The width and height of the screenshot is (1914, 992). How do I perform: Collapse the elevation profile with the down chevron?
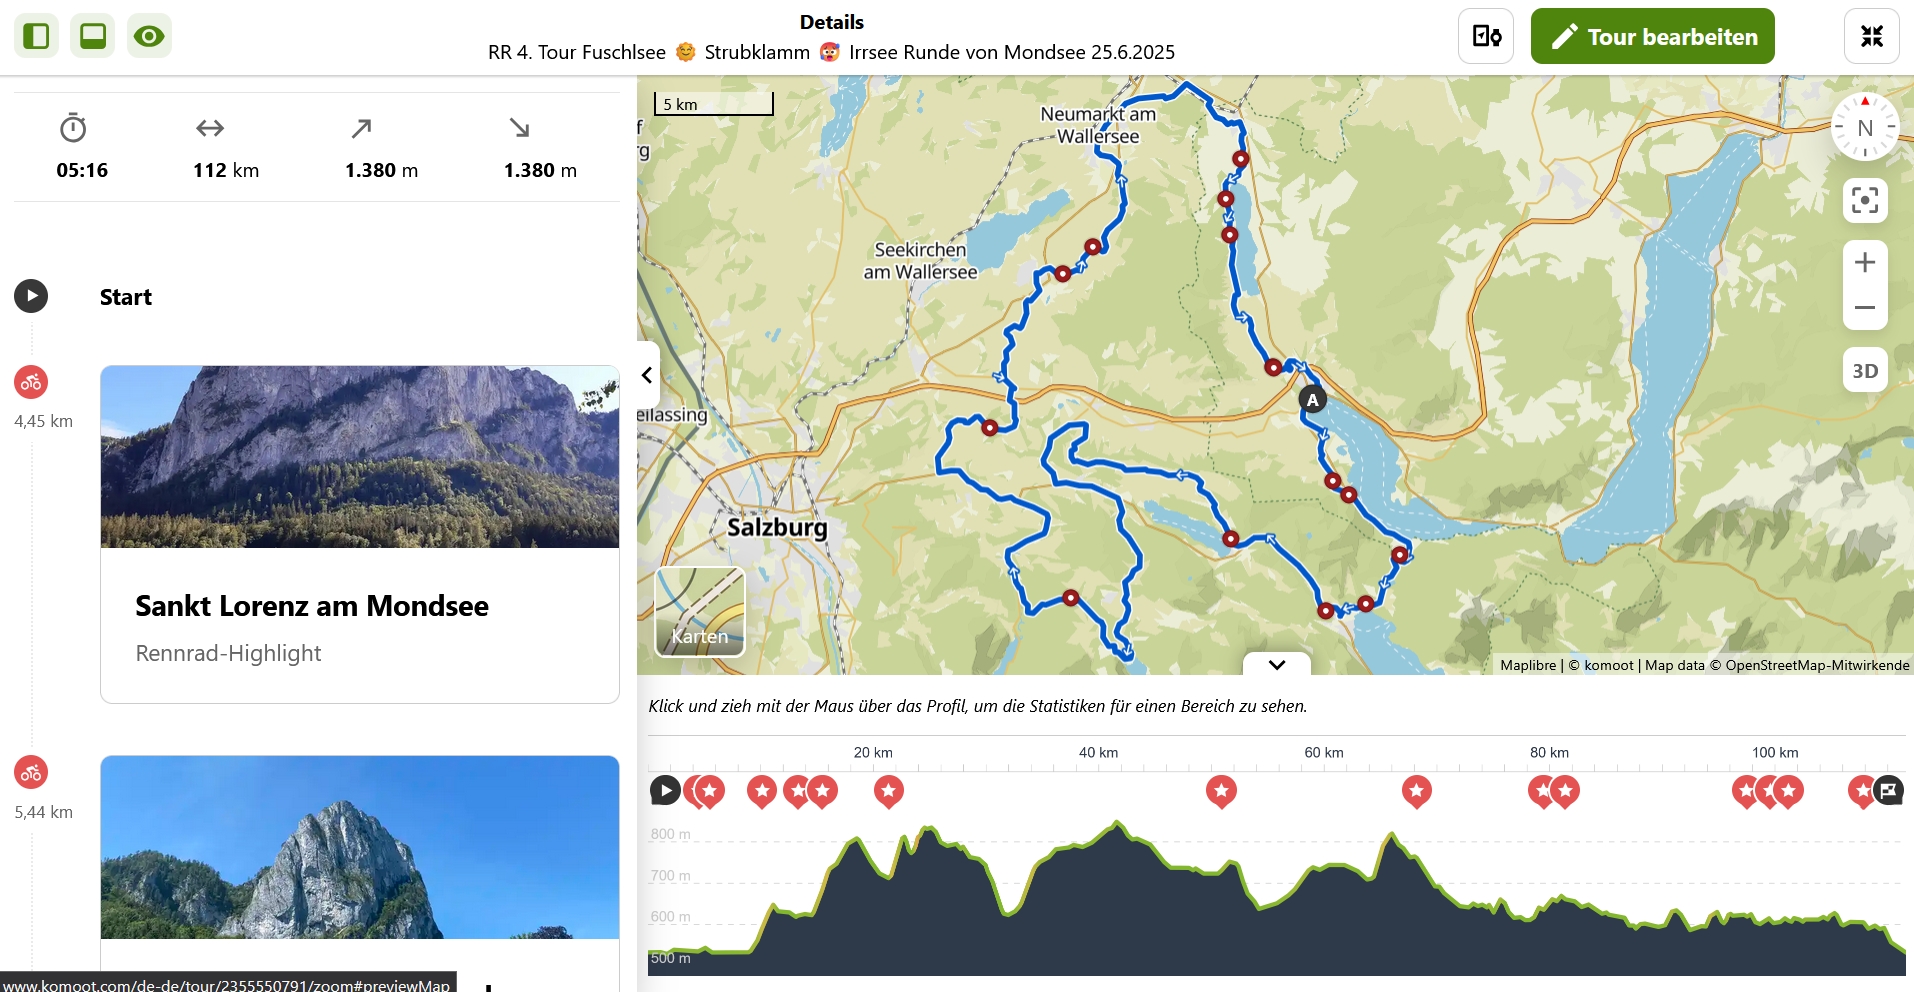coord(1276,664)
